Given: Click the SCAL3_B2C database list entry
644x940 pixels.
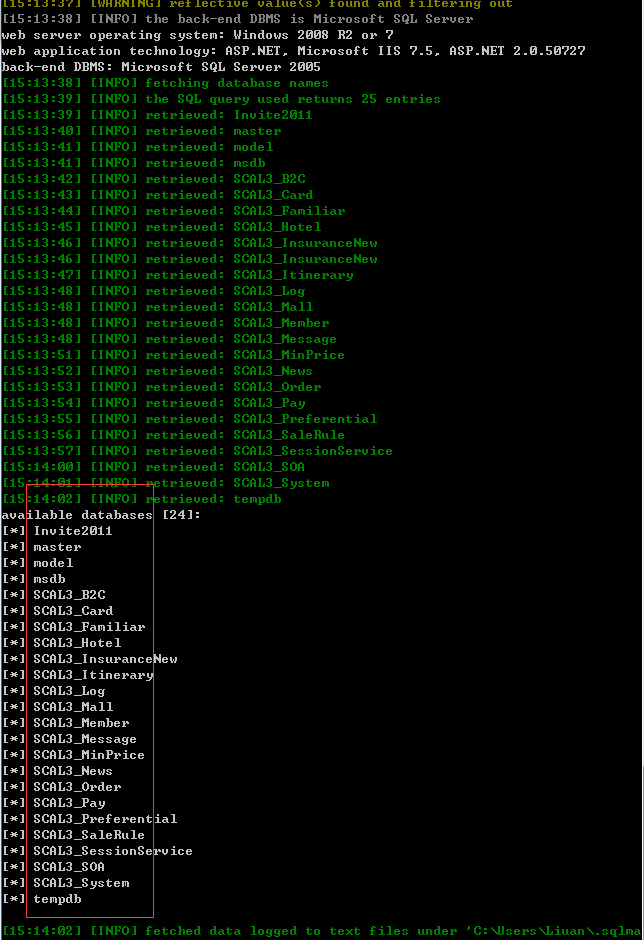Looking at the screenshot, I should click(54, 595).
